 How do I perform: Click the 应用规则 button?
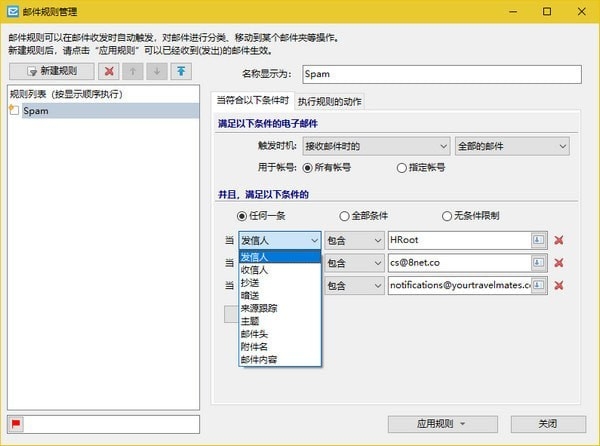click(442, 424)
